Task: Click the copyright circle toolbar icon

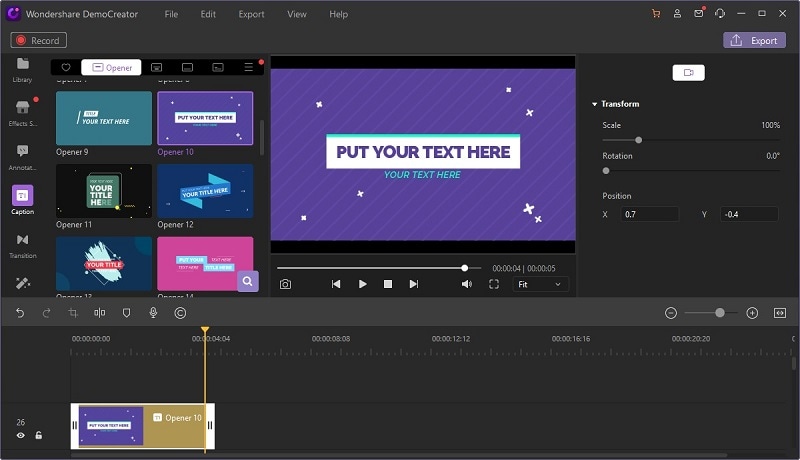Action: coord(180,313)
